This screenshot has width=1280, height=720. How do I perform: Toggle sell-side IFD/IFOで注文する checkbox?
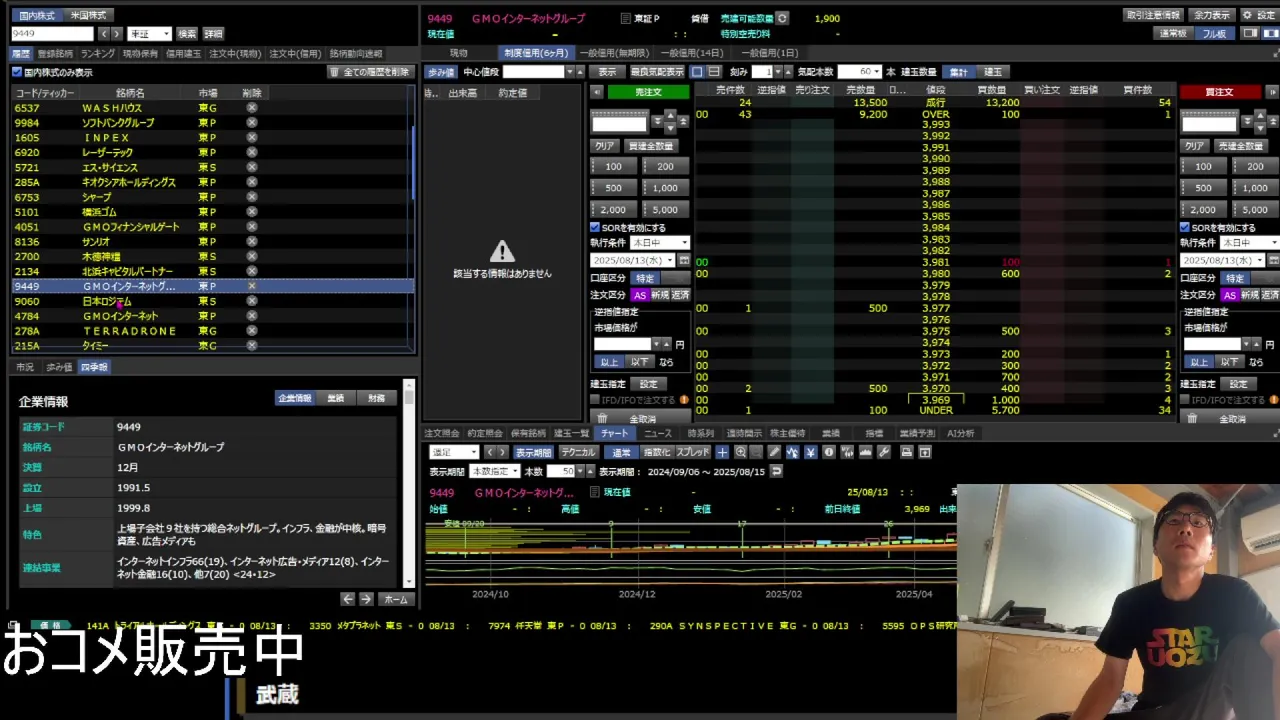click(x=595, y=400)
